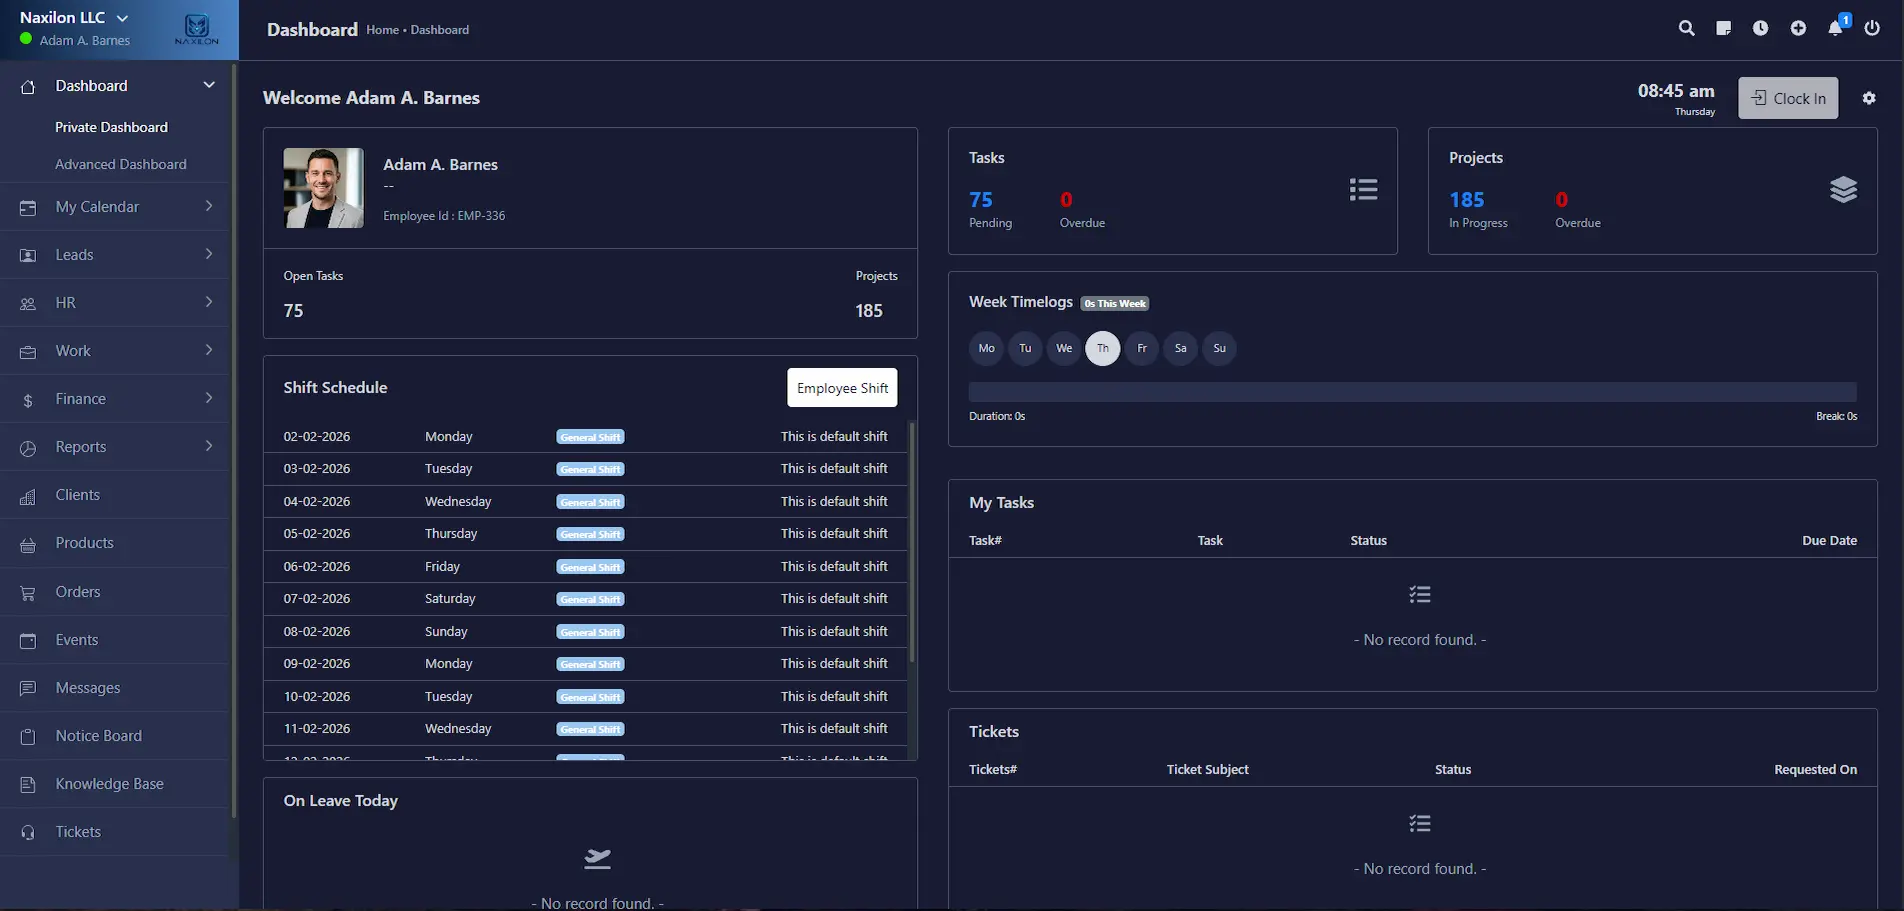The image size is (1904, 911).
Task: Click the Orders cart icon
Action: click(28, 593)
